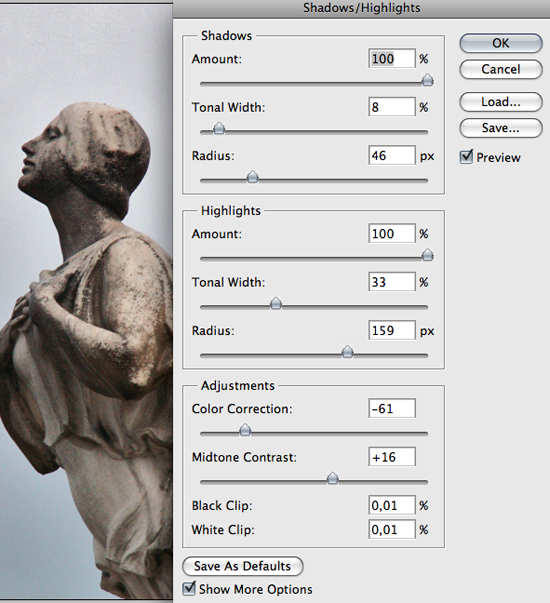Click the Highlights group heading

tap(231, 210)
